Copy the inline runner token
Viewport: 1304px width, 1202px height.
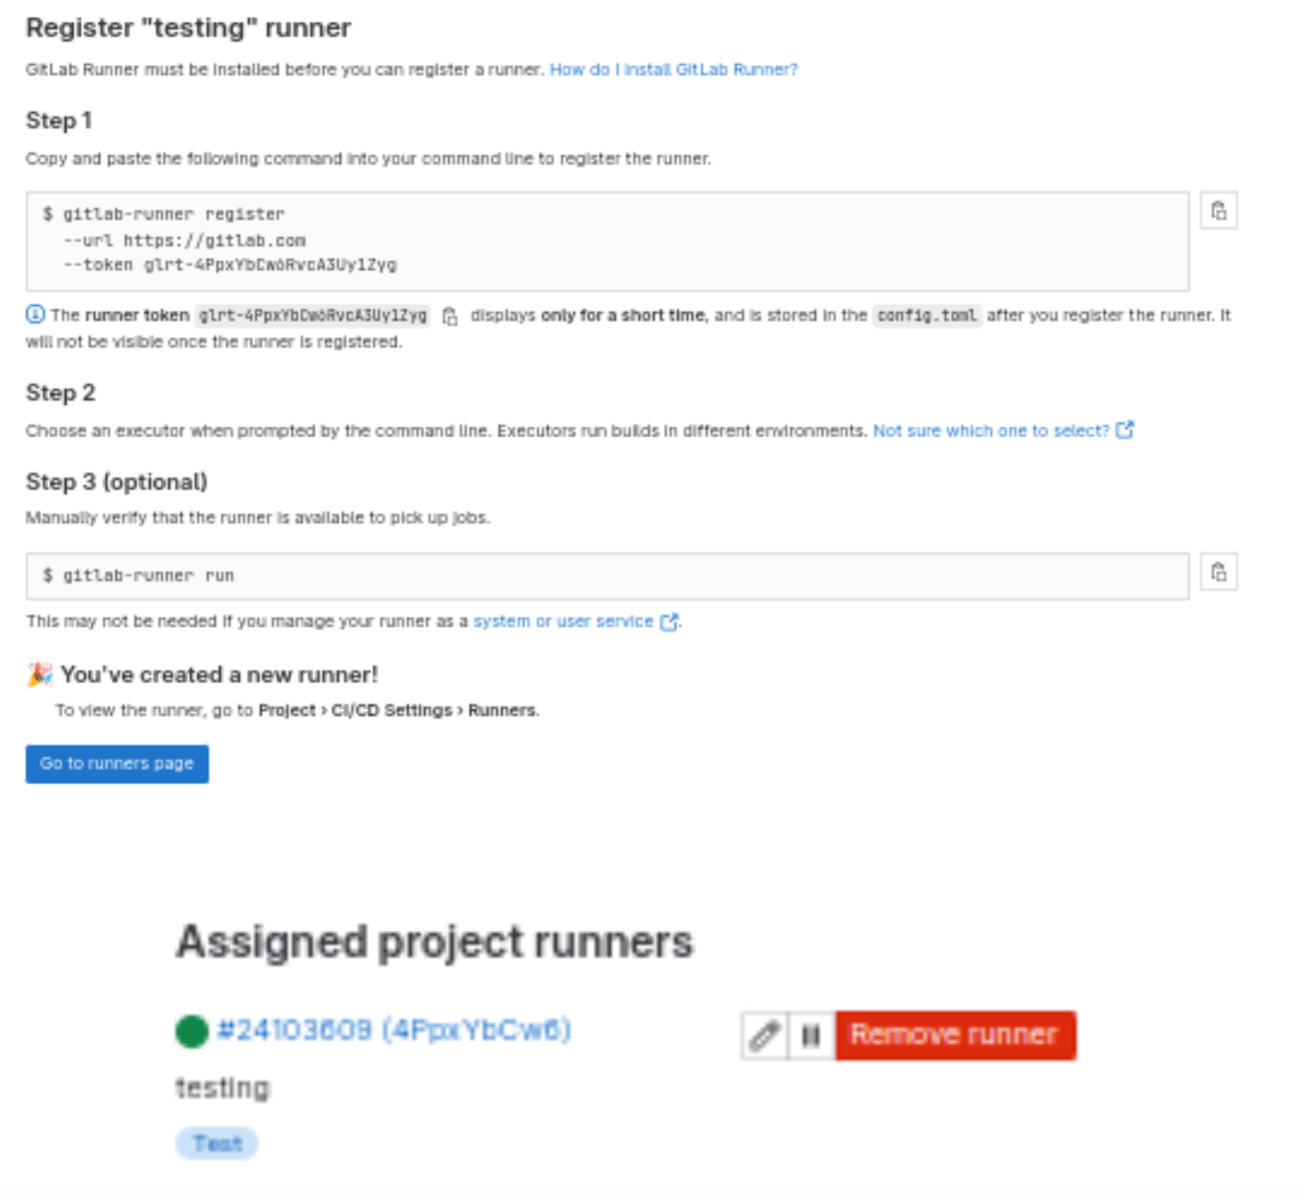450,316
